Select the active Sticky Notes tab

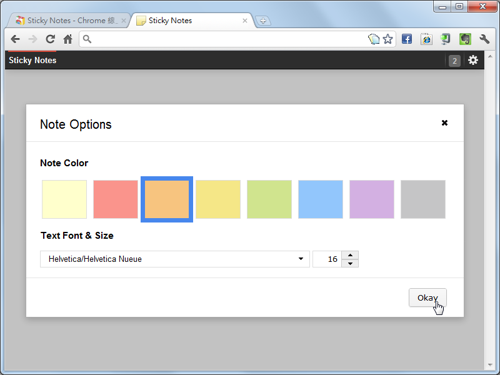pos(192,21)
